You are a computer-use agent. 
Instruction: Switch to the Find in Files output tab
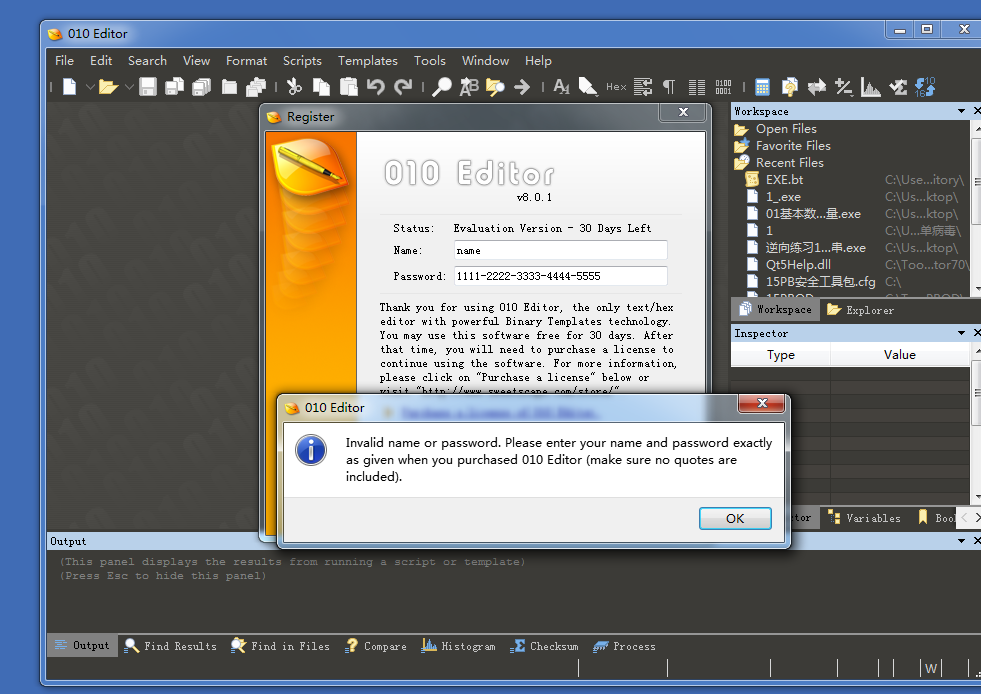click(x=280, y=646)
